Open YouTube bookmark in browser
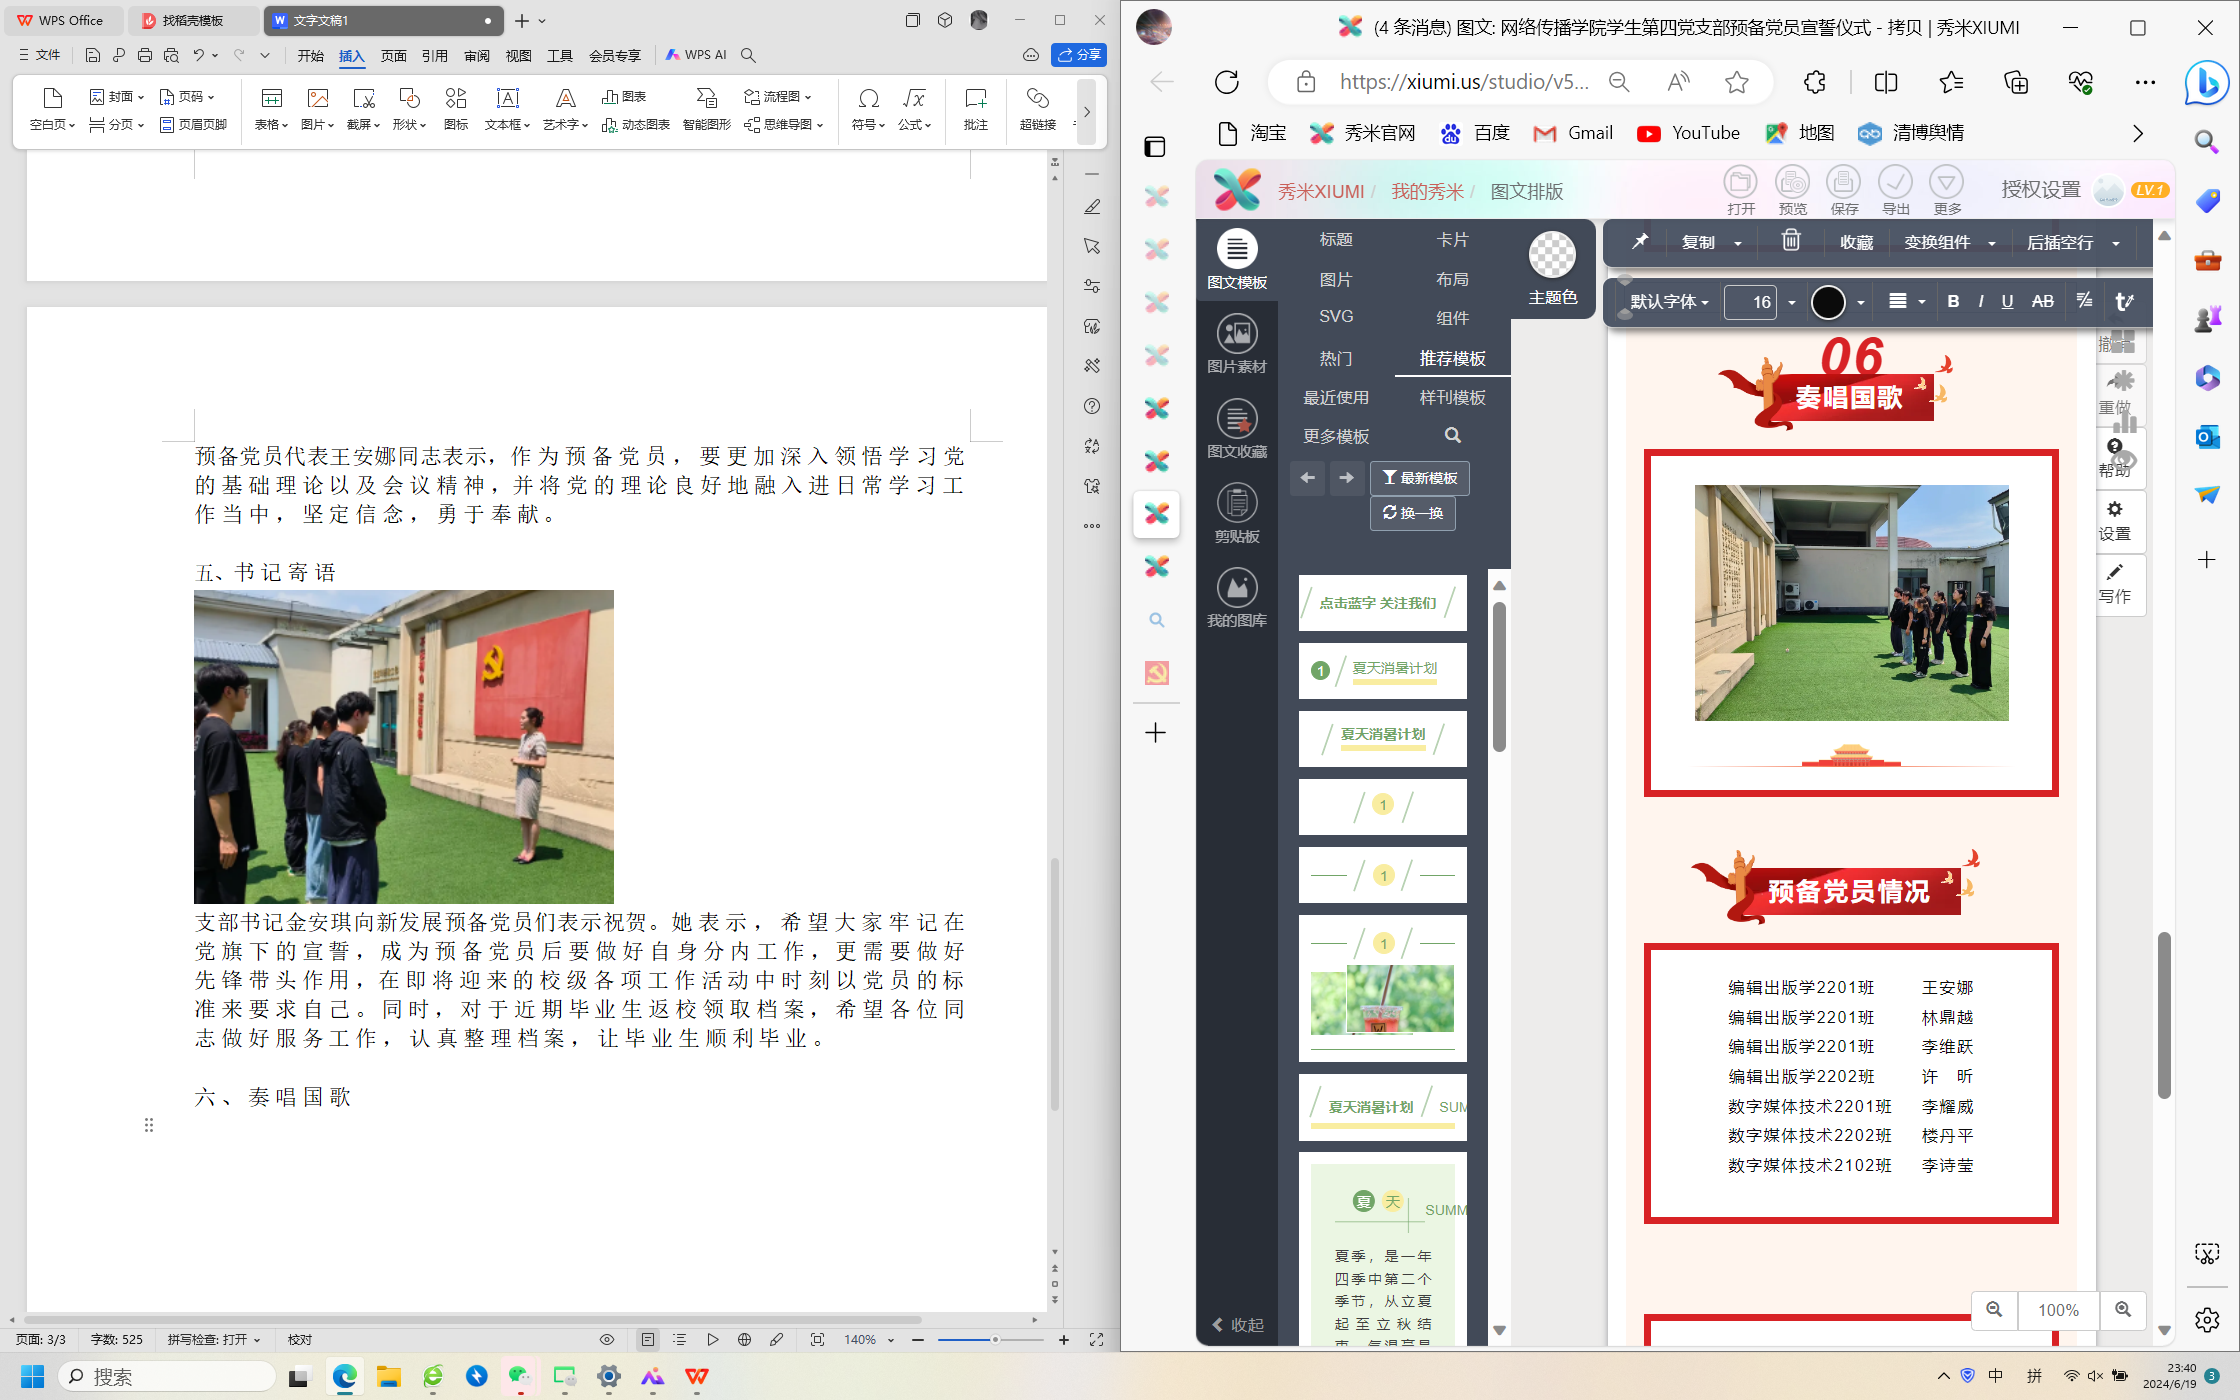This screenshot has height=1400, width=2240. pos(1689,133)
